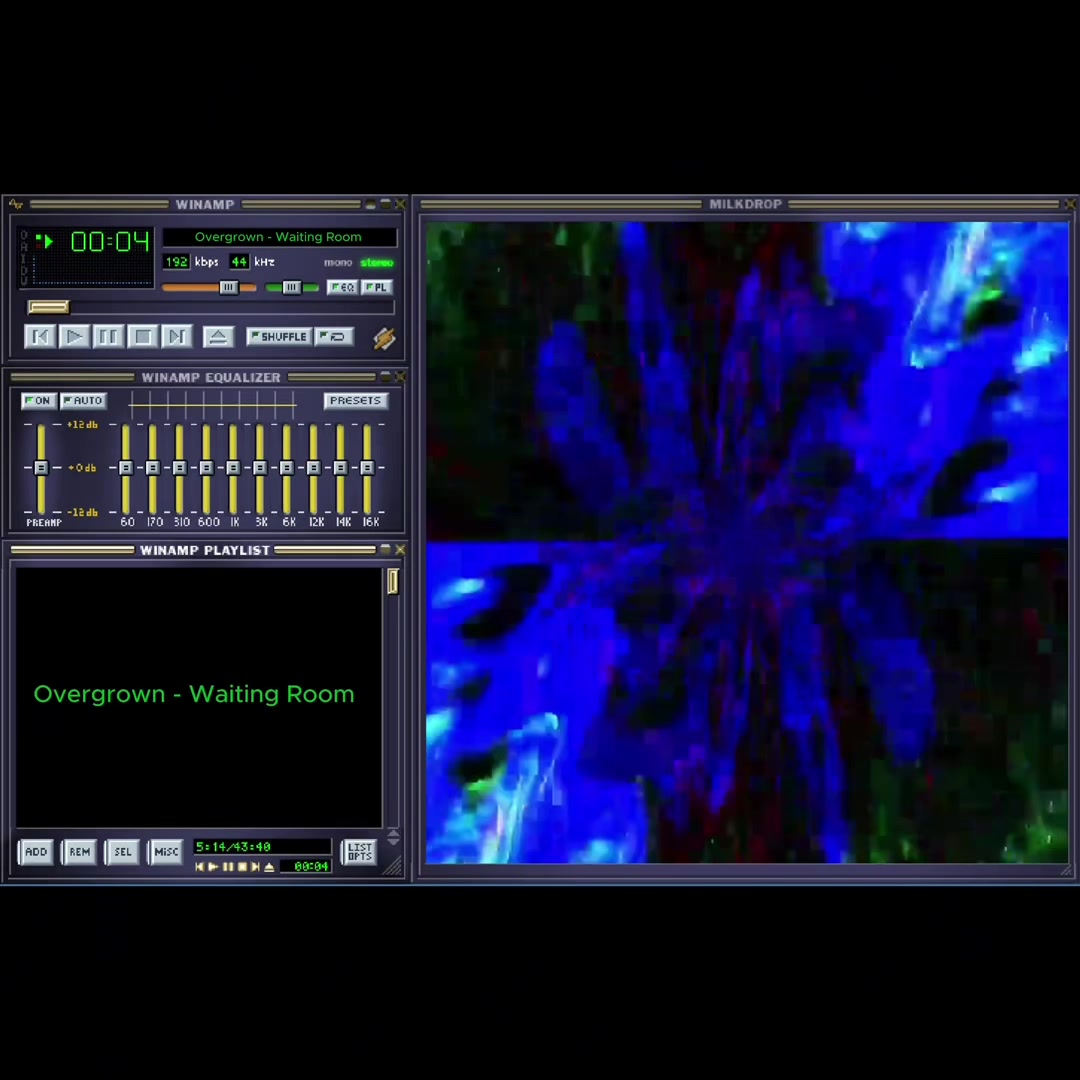1080x1080 pixels.
Task: Click the playlist scroll down arrow
Action: tap(393, 842)
